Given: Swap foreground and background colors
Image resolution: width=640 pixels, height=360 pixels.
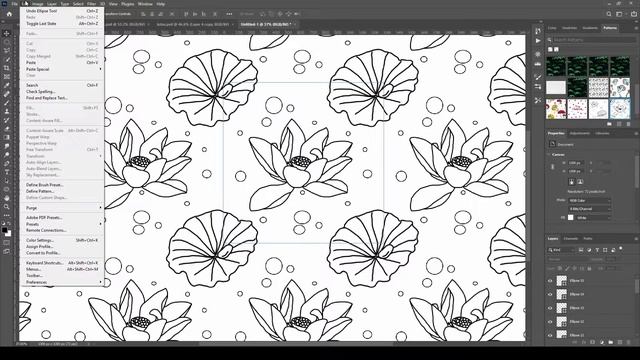Looking at the screenshot, I should point(9,224).
